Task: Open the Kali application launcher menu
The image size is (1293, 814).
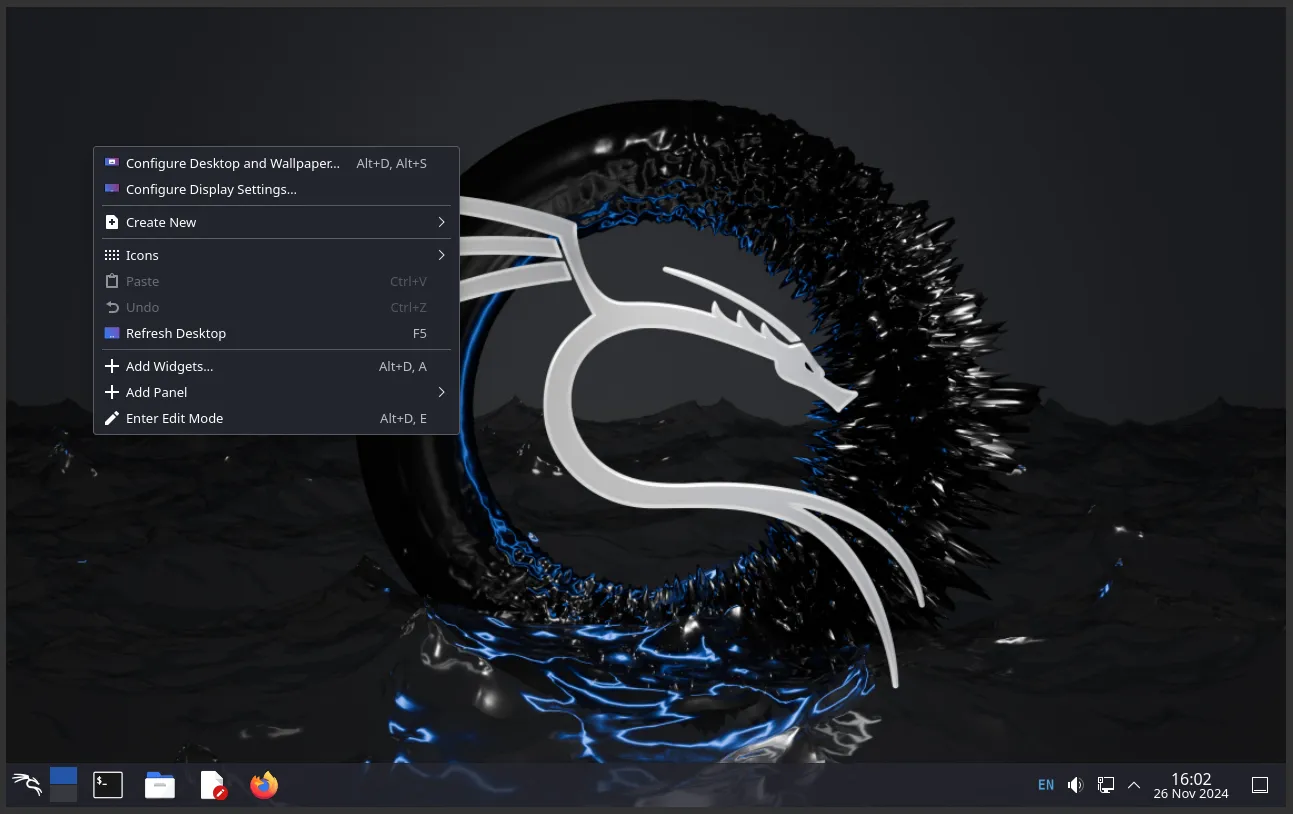Action: pos(27,785)
